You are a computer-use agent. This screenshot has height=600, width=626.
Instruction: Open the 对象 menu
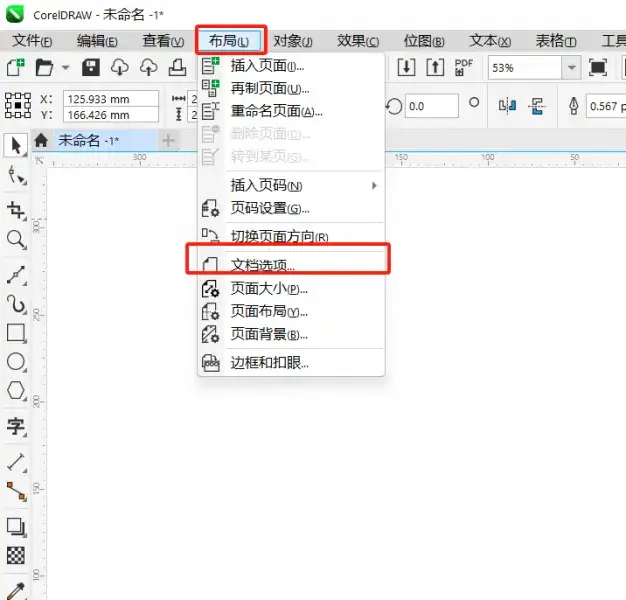[293, 41]
